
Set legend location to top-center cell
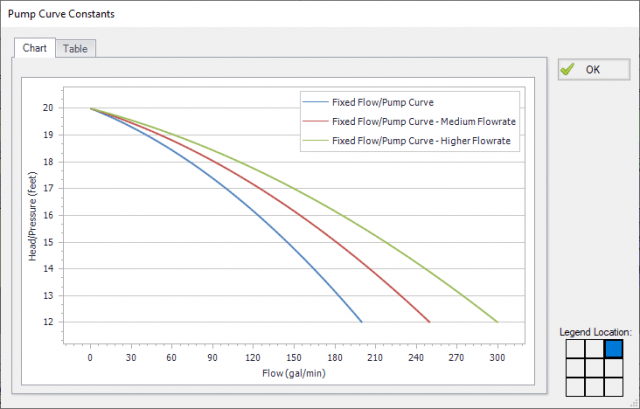pos(594,349)
